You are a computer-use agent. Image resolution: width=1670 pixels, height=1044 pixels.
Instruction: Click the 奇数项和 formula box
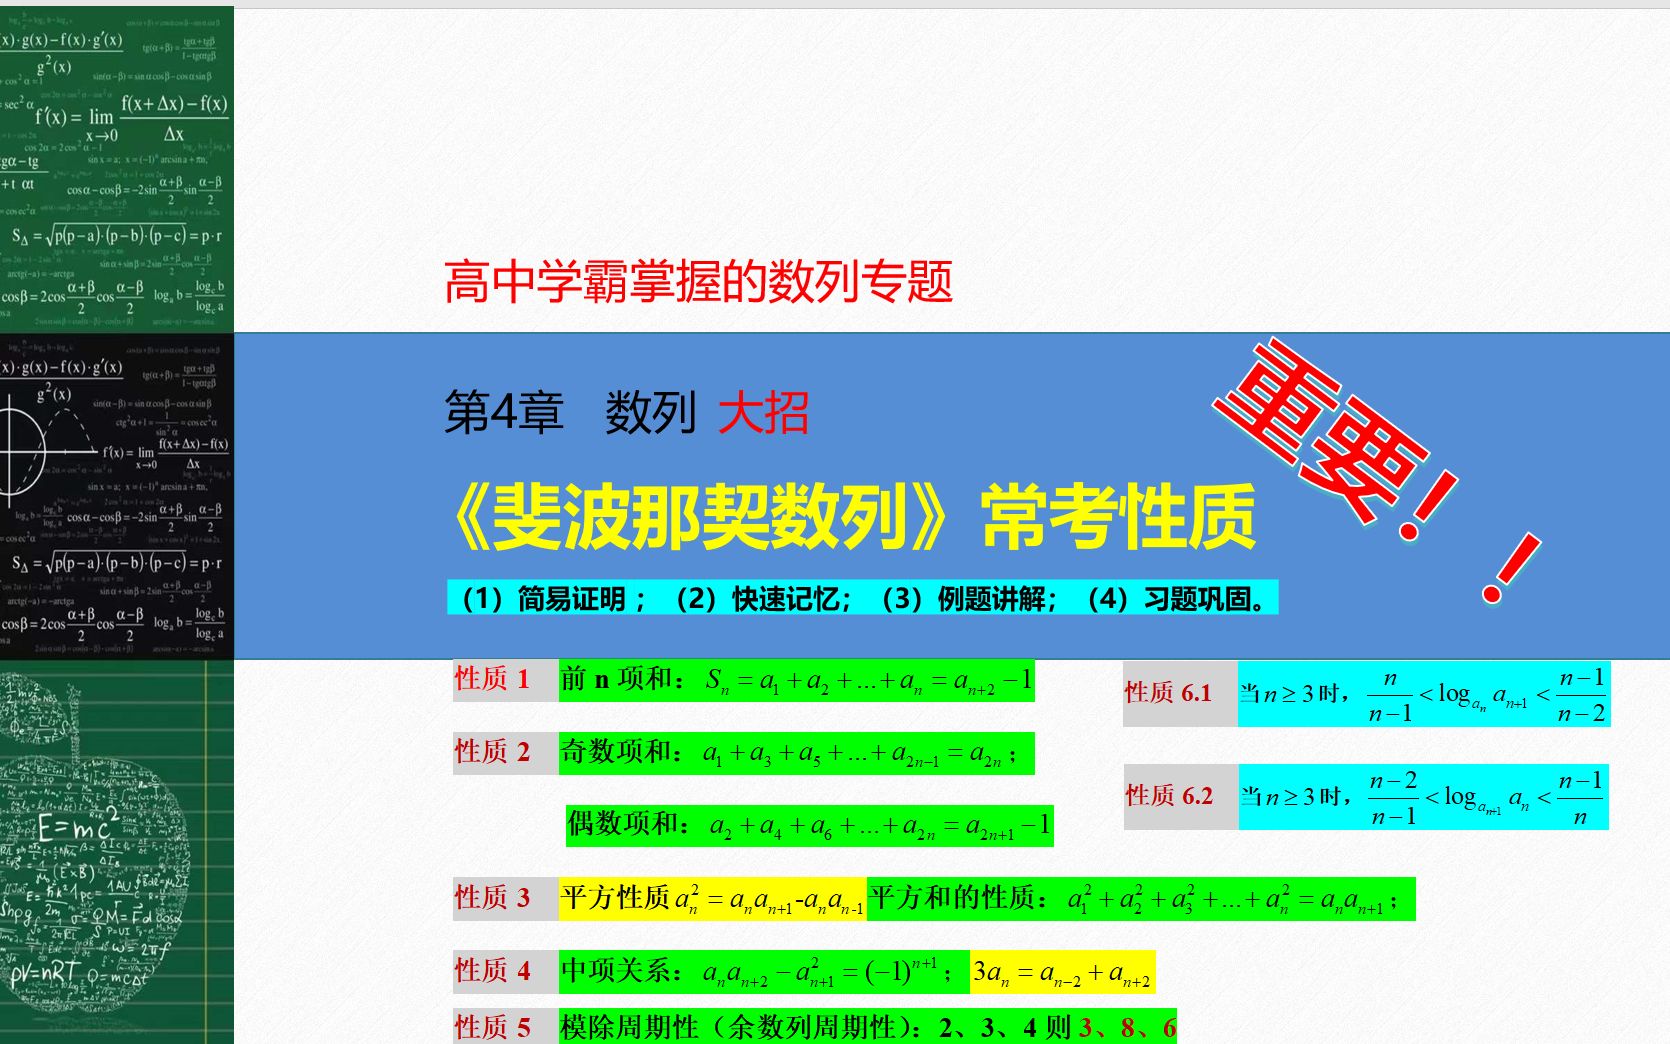[x=796, y=753]
